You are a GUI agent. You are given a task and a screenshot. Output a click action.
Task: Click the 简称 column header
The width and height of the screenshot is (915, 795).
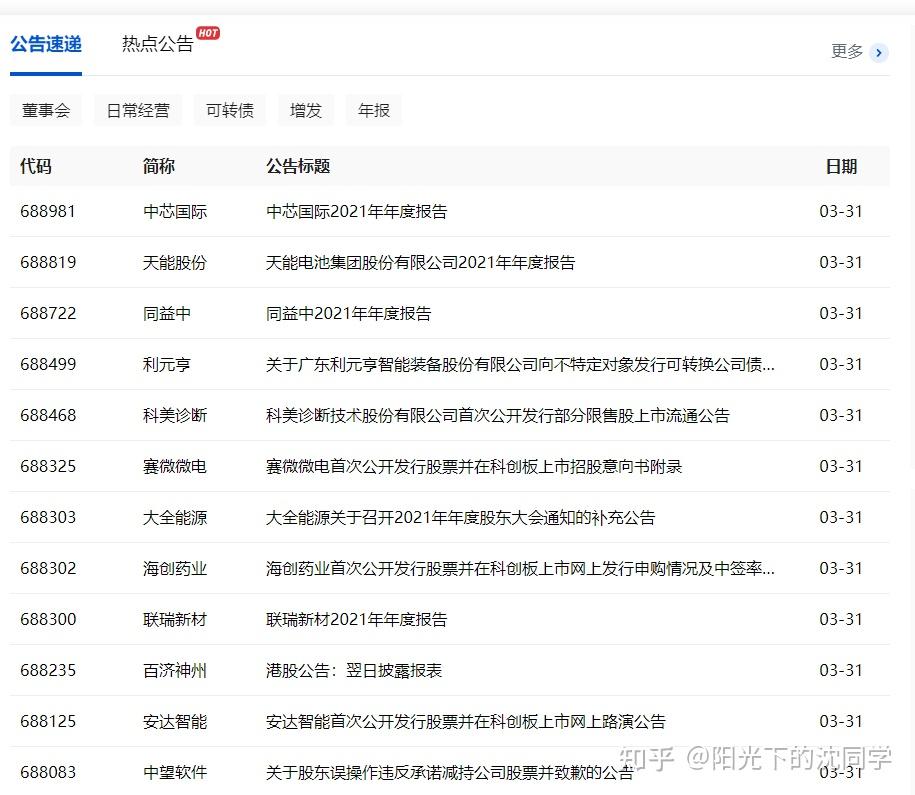(159, 166)
